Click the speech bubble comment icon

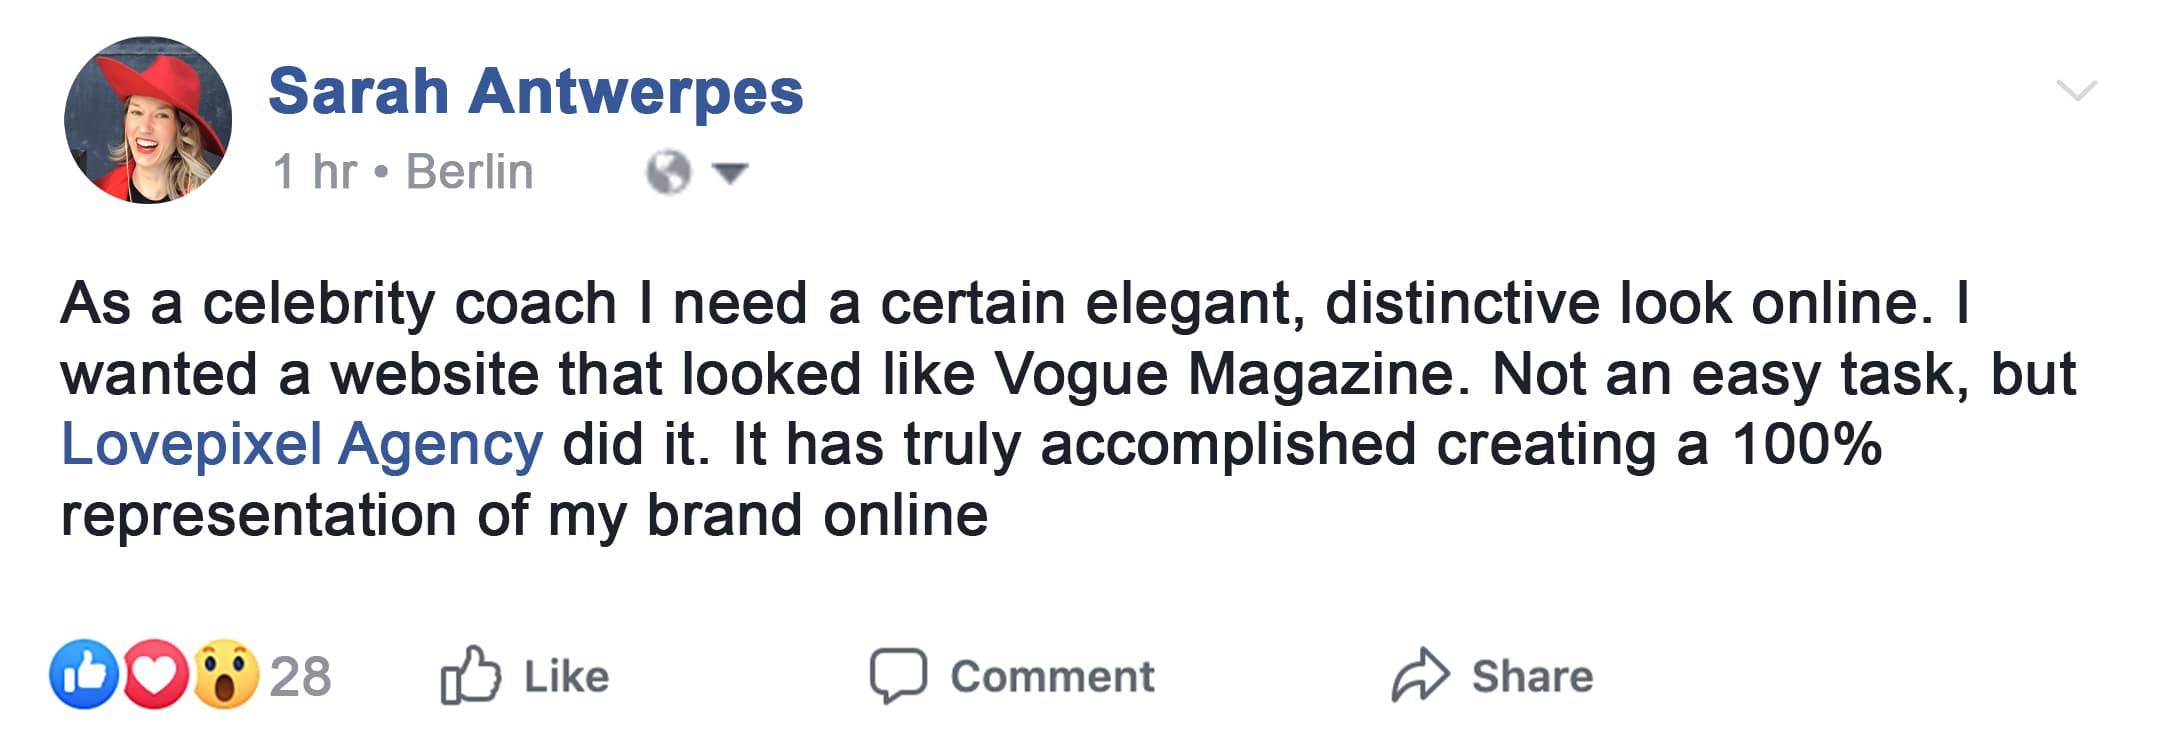897,675
